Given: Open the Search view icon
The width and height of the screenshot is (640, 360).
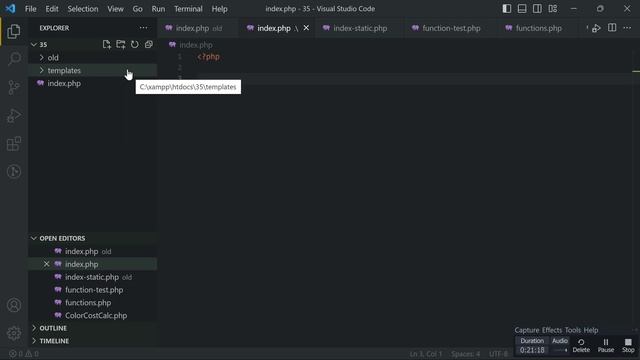Looking at the screenshot, I should [14, 59].
